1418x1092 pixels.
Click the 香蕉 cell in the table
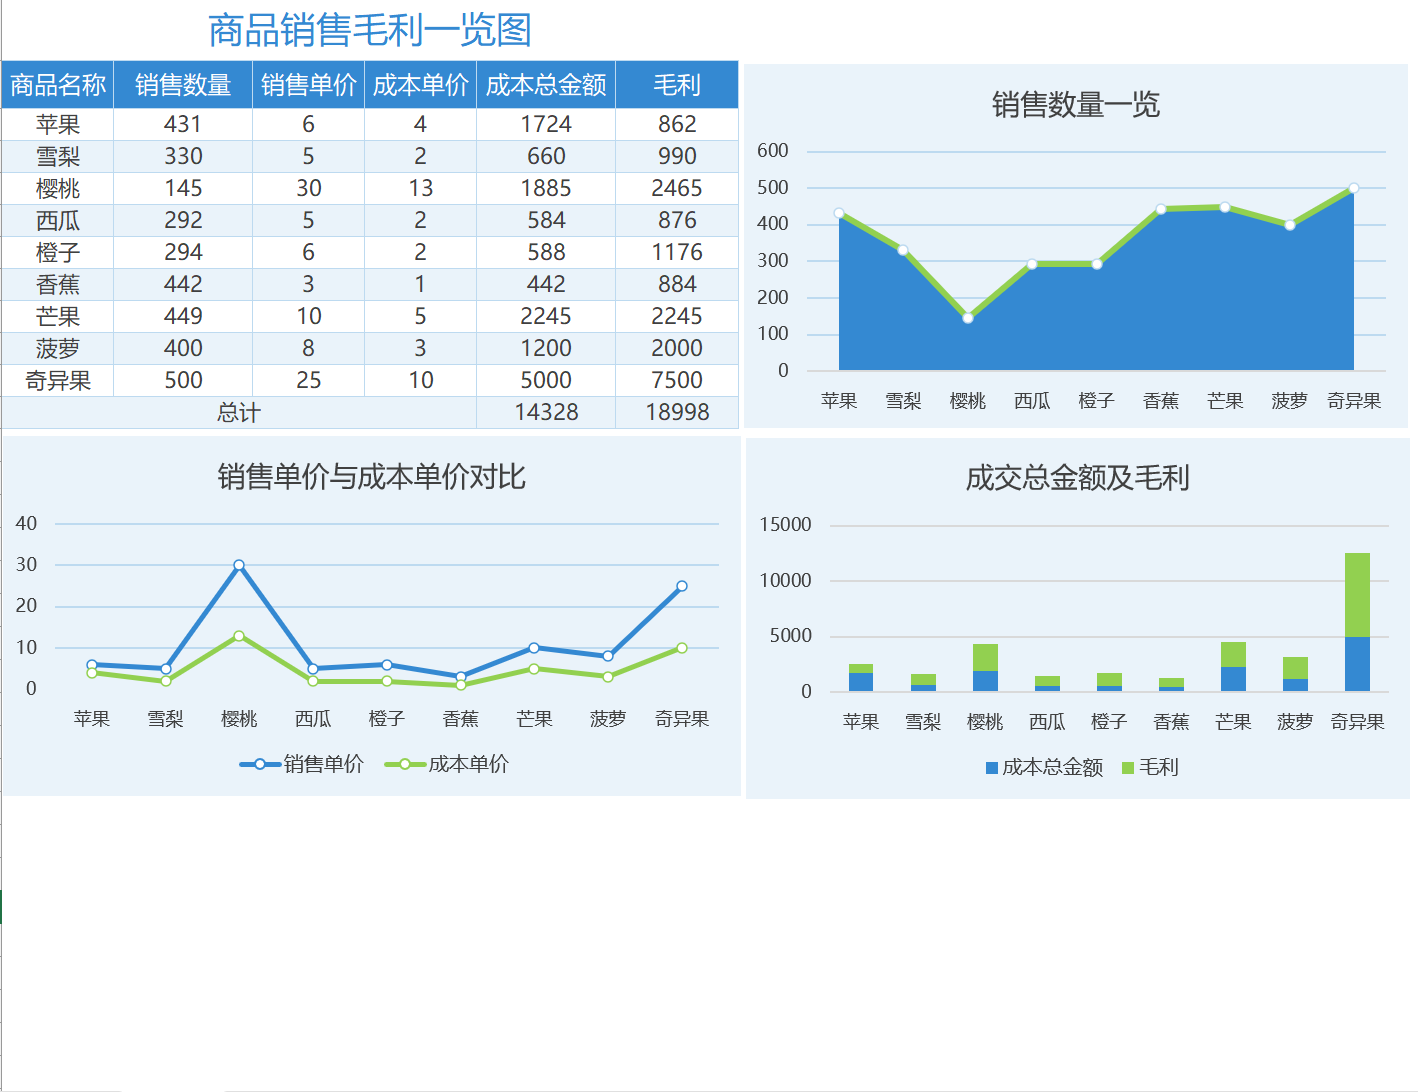tap(58, 284)
